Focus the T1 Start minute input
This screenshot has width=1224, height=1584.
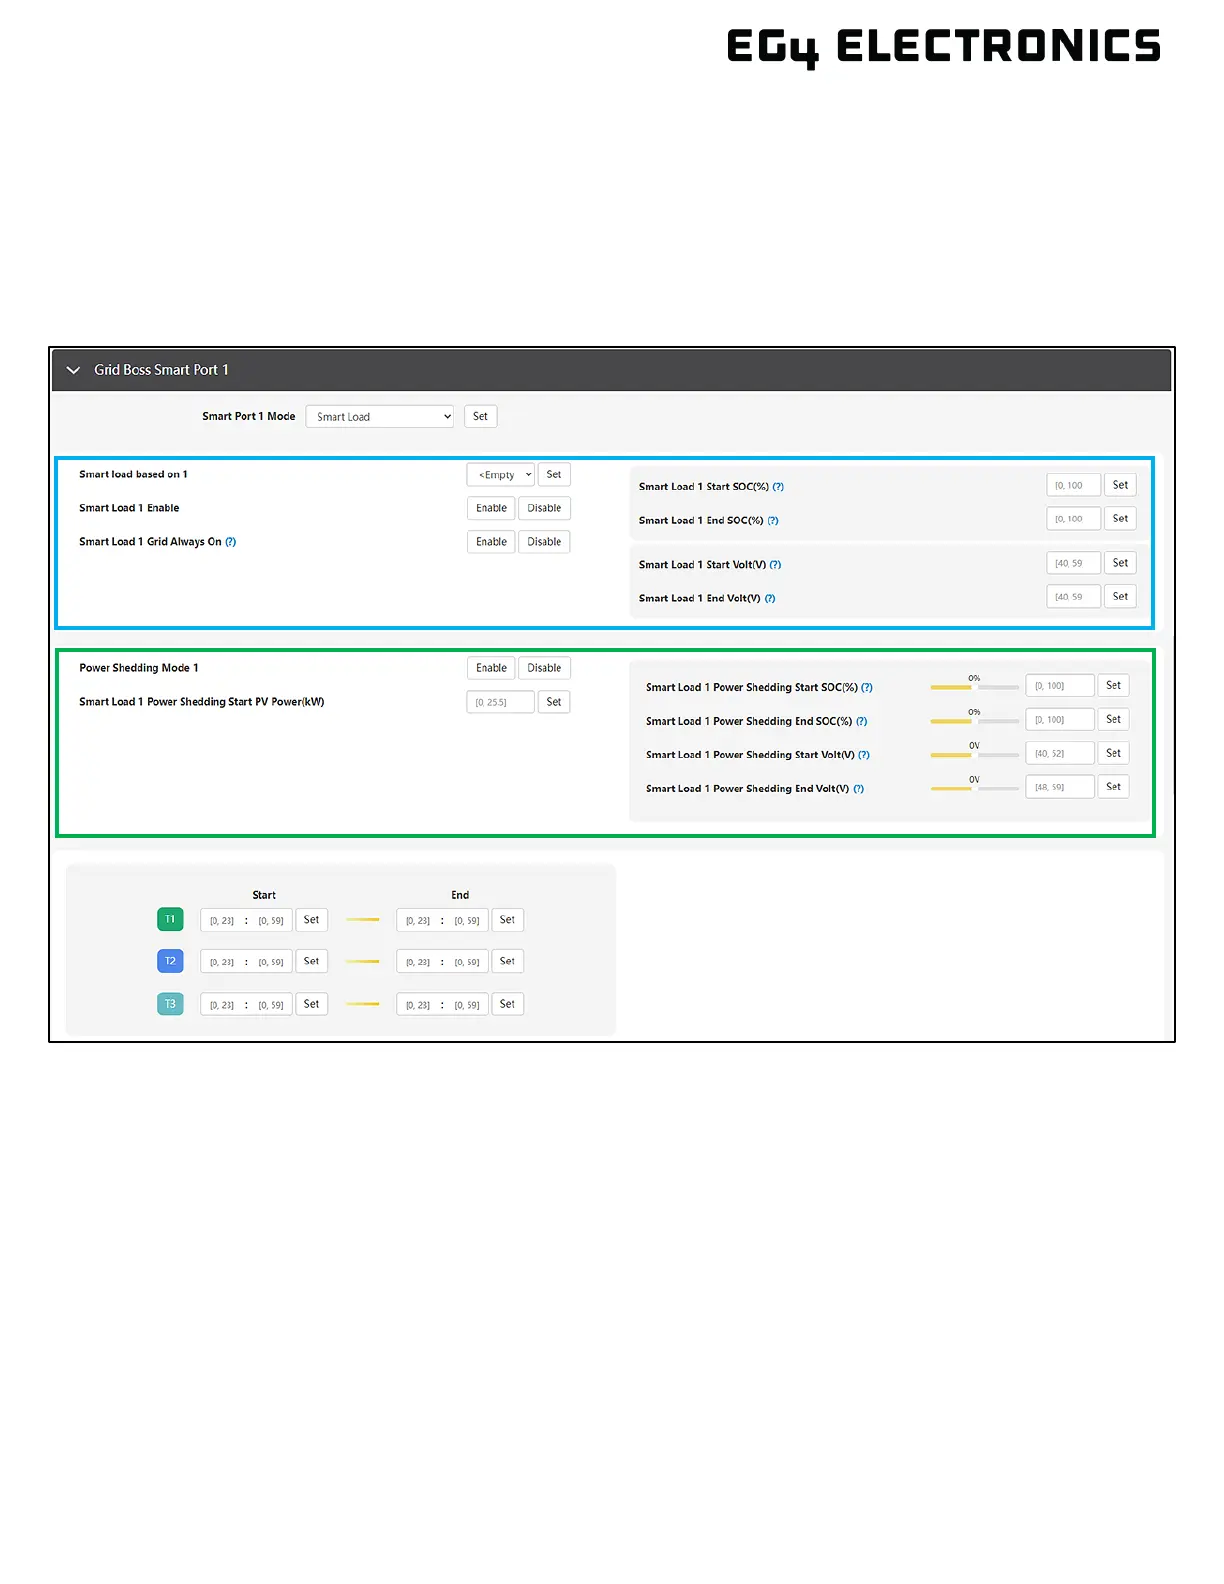click(271, 921)
